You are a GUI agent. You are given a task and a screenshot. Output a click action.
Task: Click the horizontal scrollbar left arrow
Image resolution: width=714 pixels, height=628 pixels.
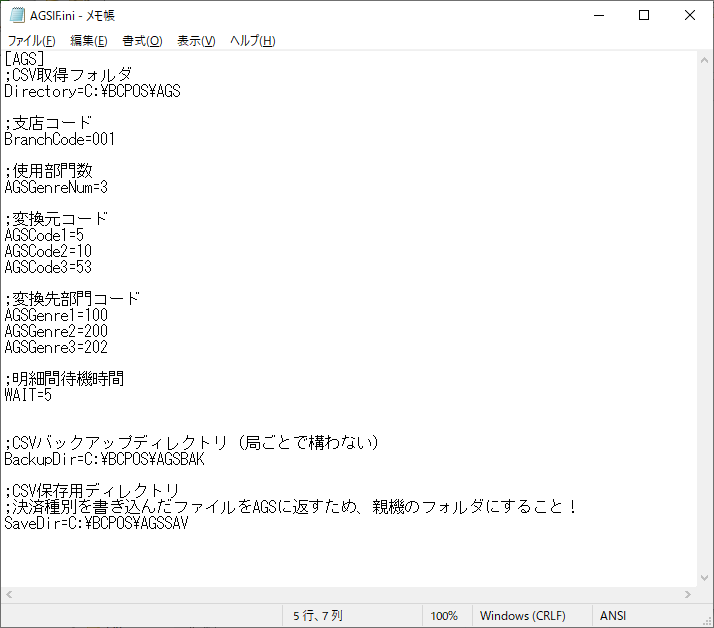click(x=9, y=595)
